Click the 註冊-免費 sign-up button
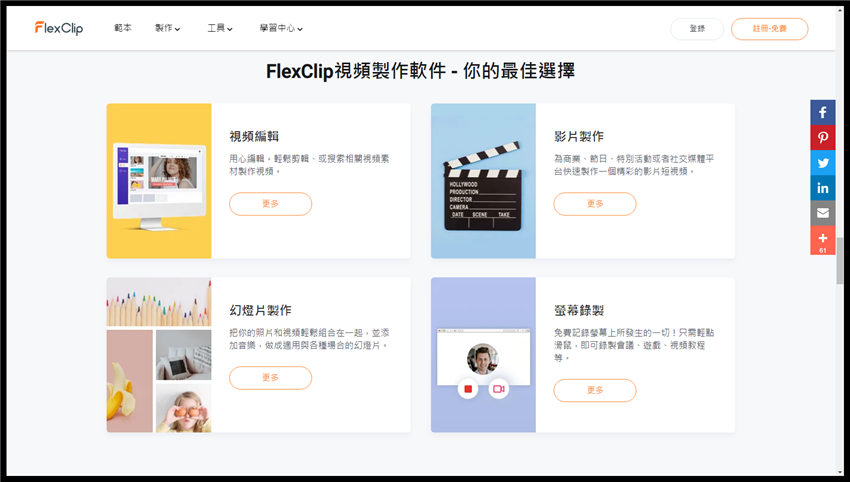 (x=769, y=29)
